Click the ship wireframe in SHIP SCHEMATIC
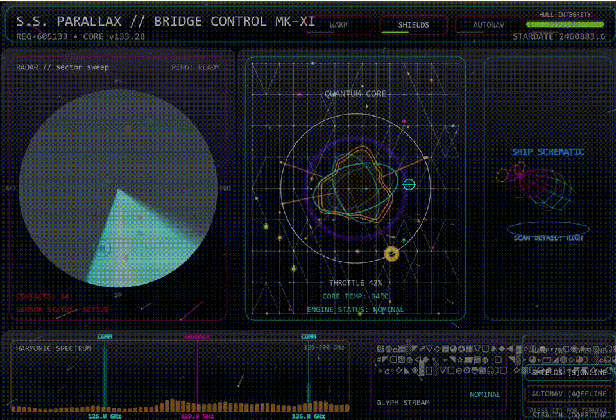Screen dimensions: 616x420 (x=536, y=187)
